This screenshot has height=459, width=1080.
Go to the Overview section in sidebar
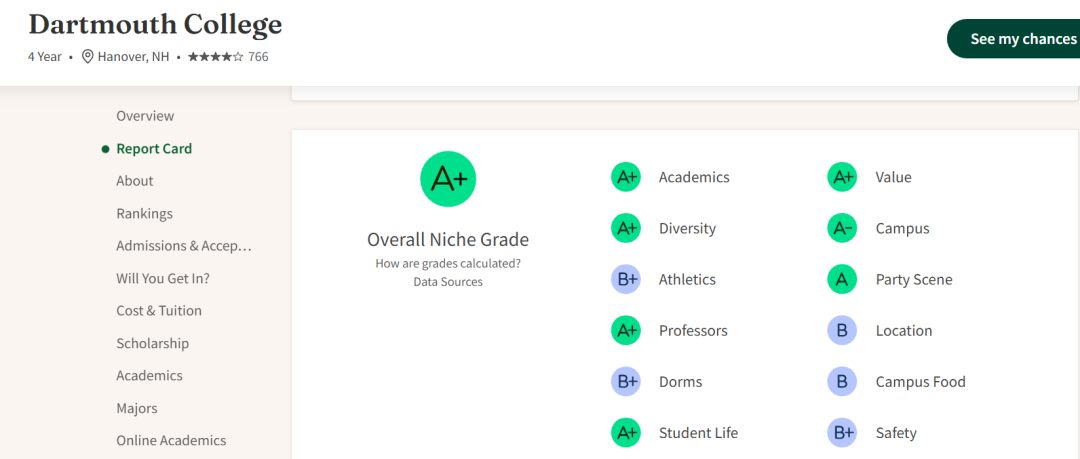[x=145, y=116]
